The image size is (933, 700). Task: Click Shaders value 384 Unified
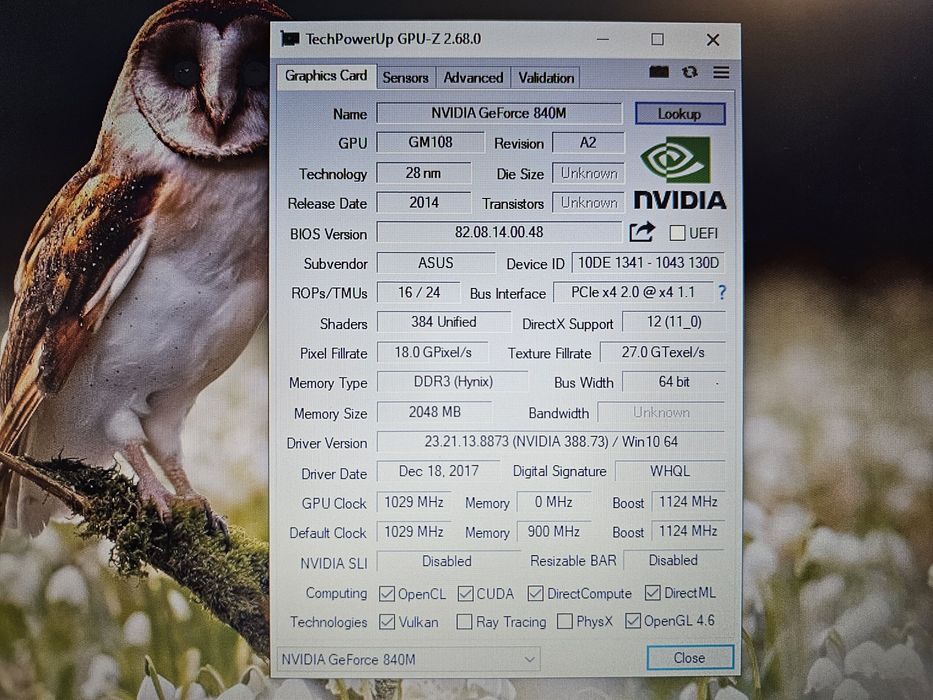(x=444, y=322)
